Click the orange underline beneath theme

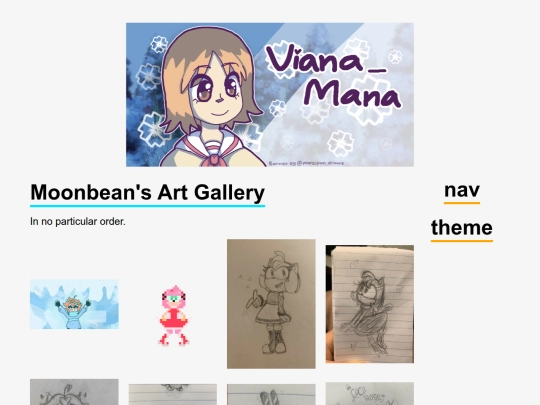[461, 240]
